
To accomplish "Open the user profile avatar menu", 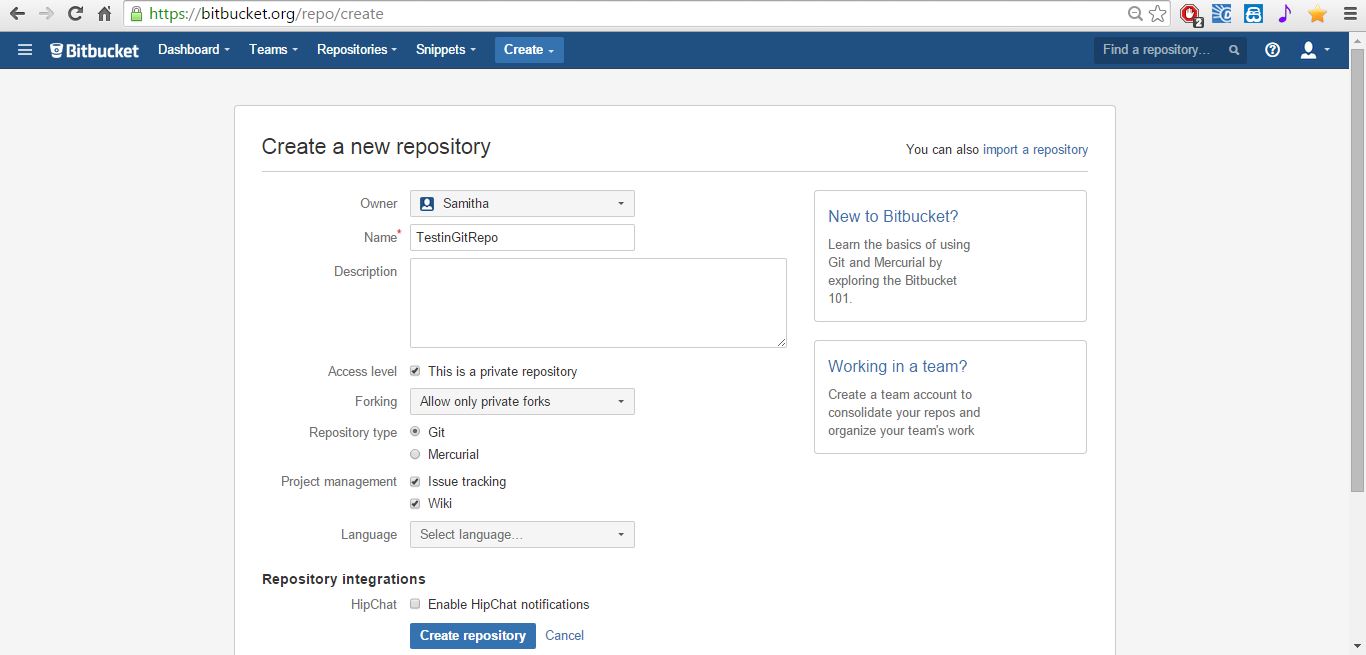I will pos(1314,50).
